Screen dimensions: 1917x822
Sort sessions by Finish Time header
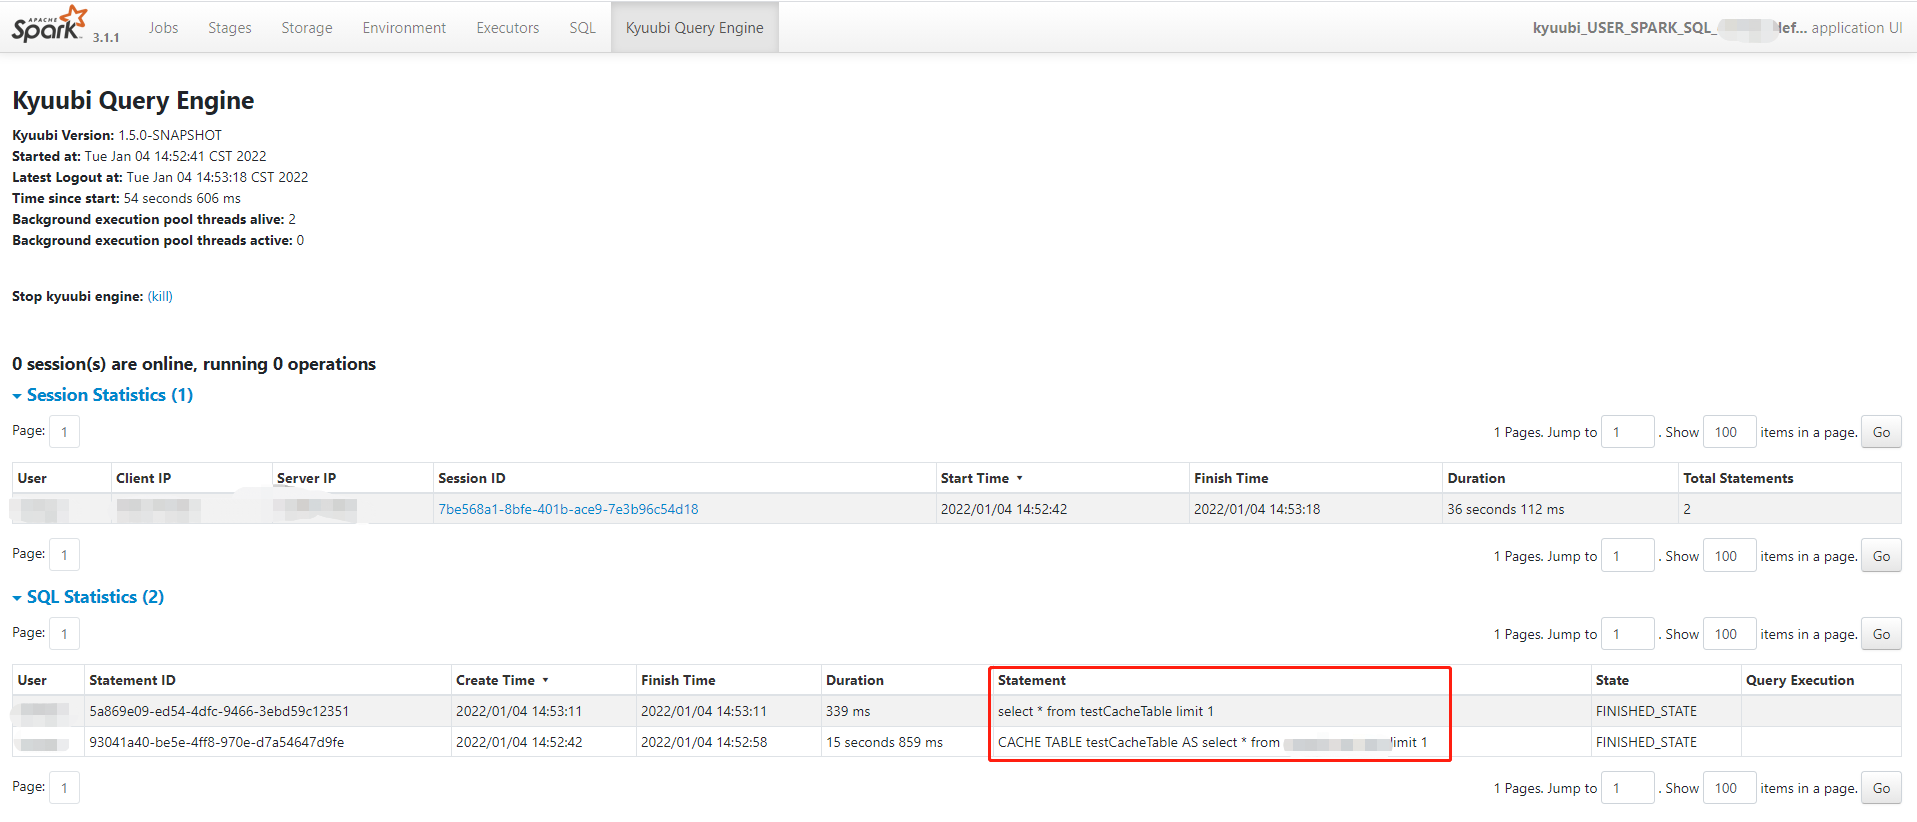tap(1231, 478)
